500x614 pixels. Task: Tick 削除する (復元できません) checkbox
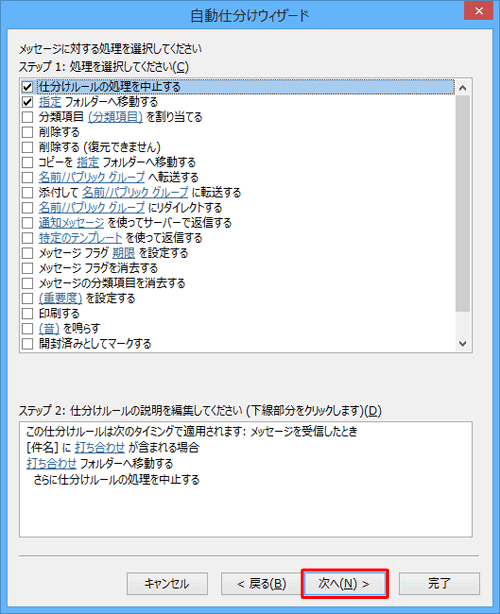(x=27, y=147)
